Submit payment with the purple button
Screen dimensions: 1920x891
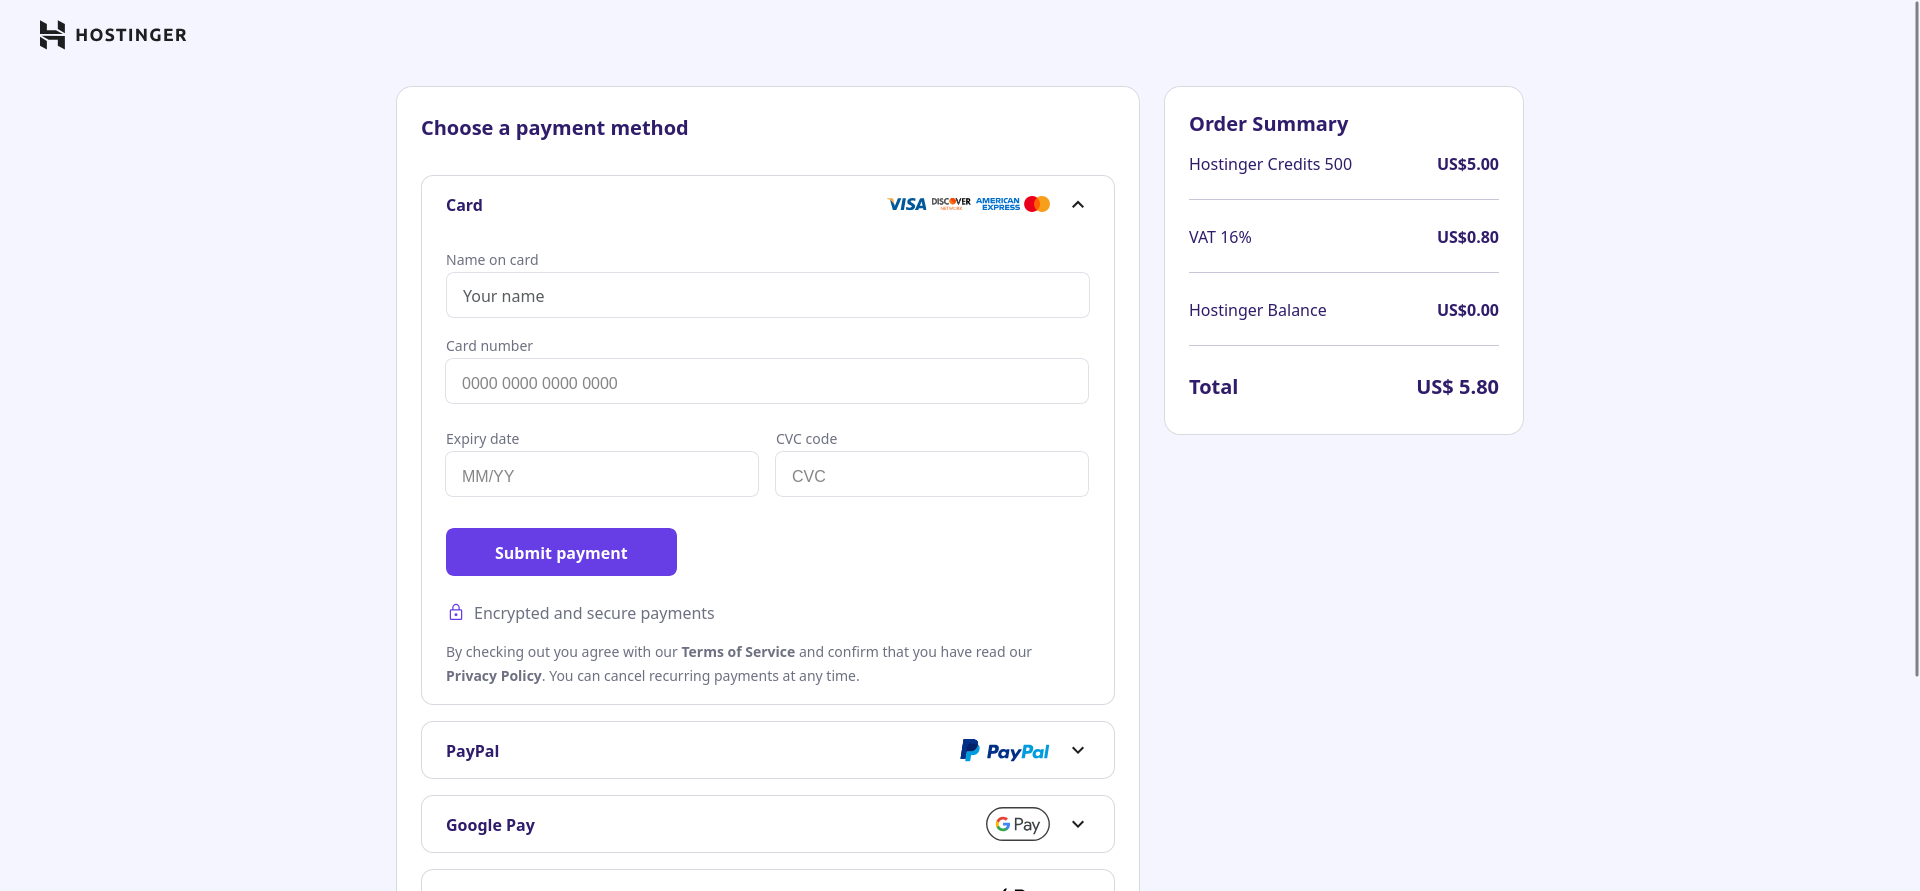(x=561, y=552)
